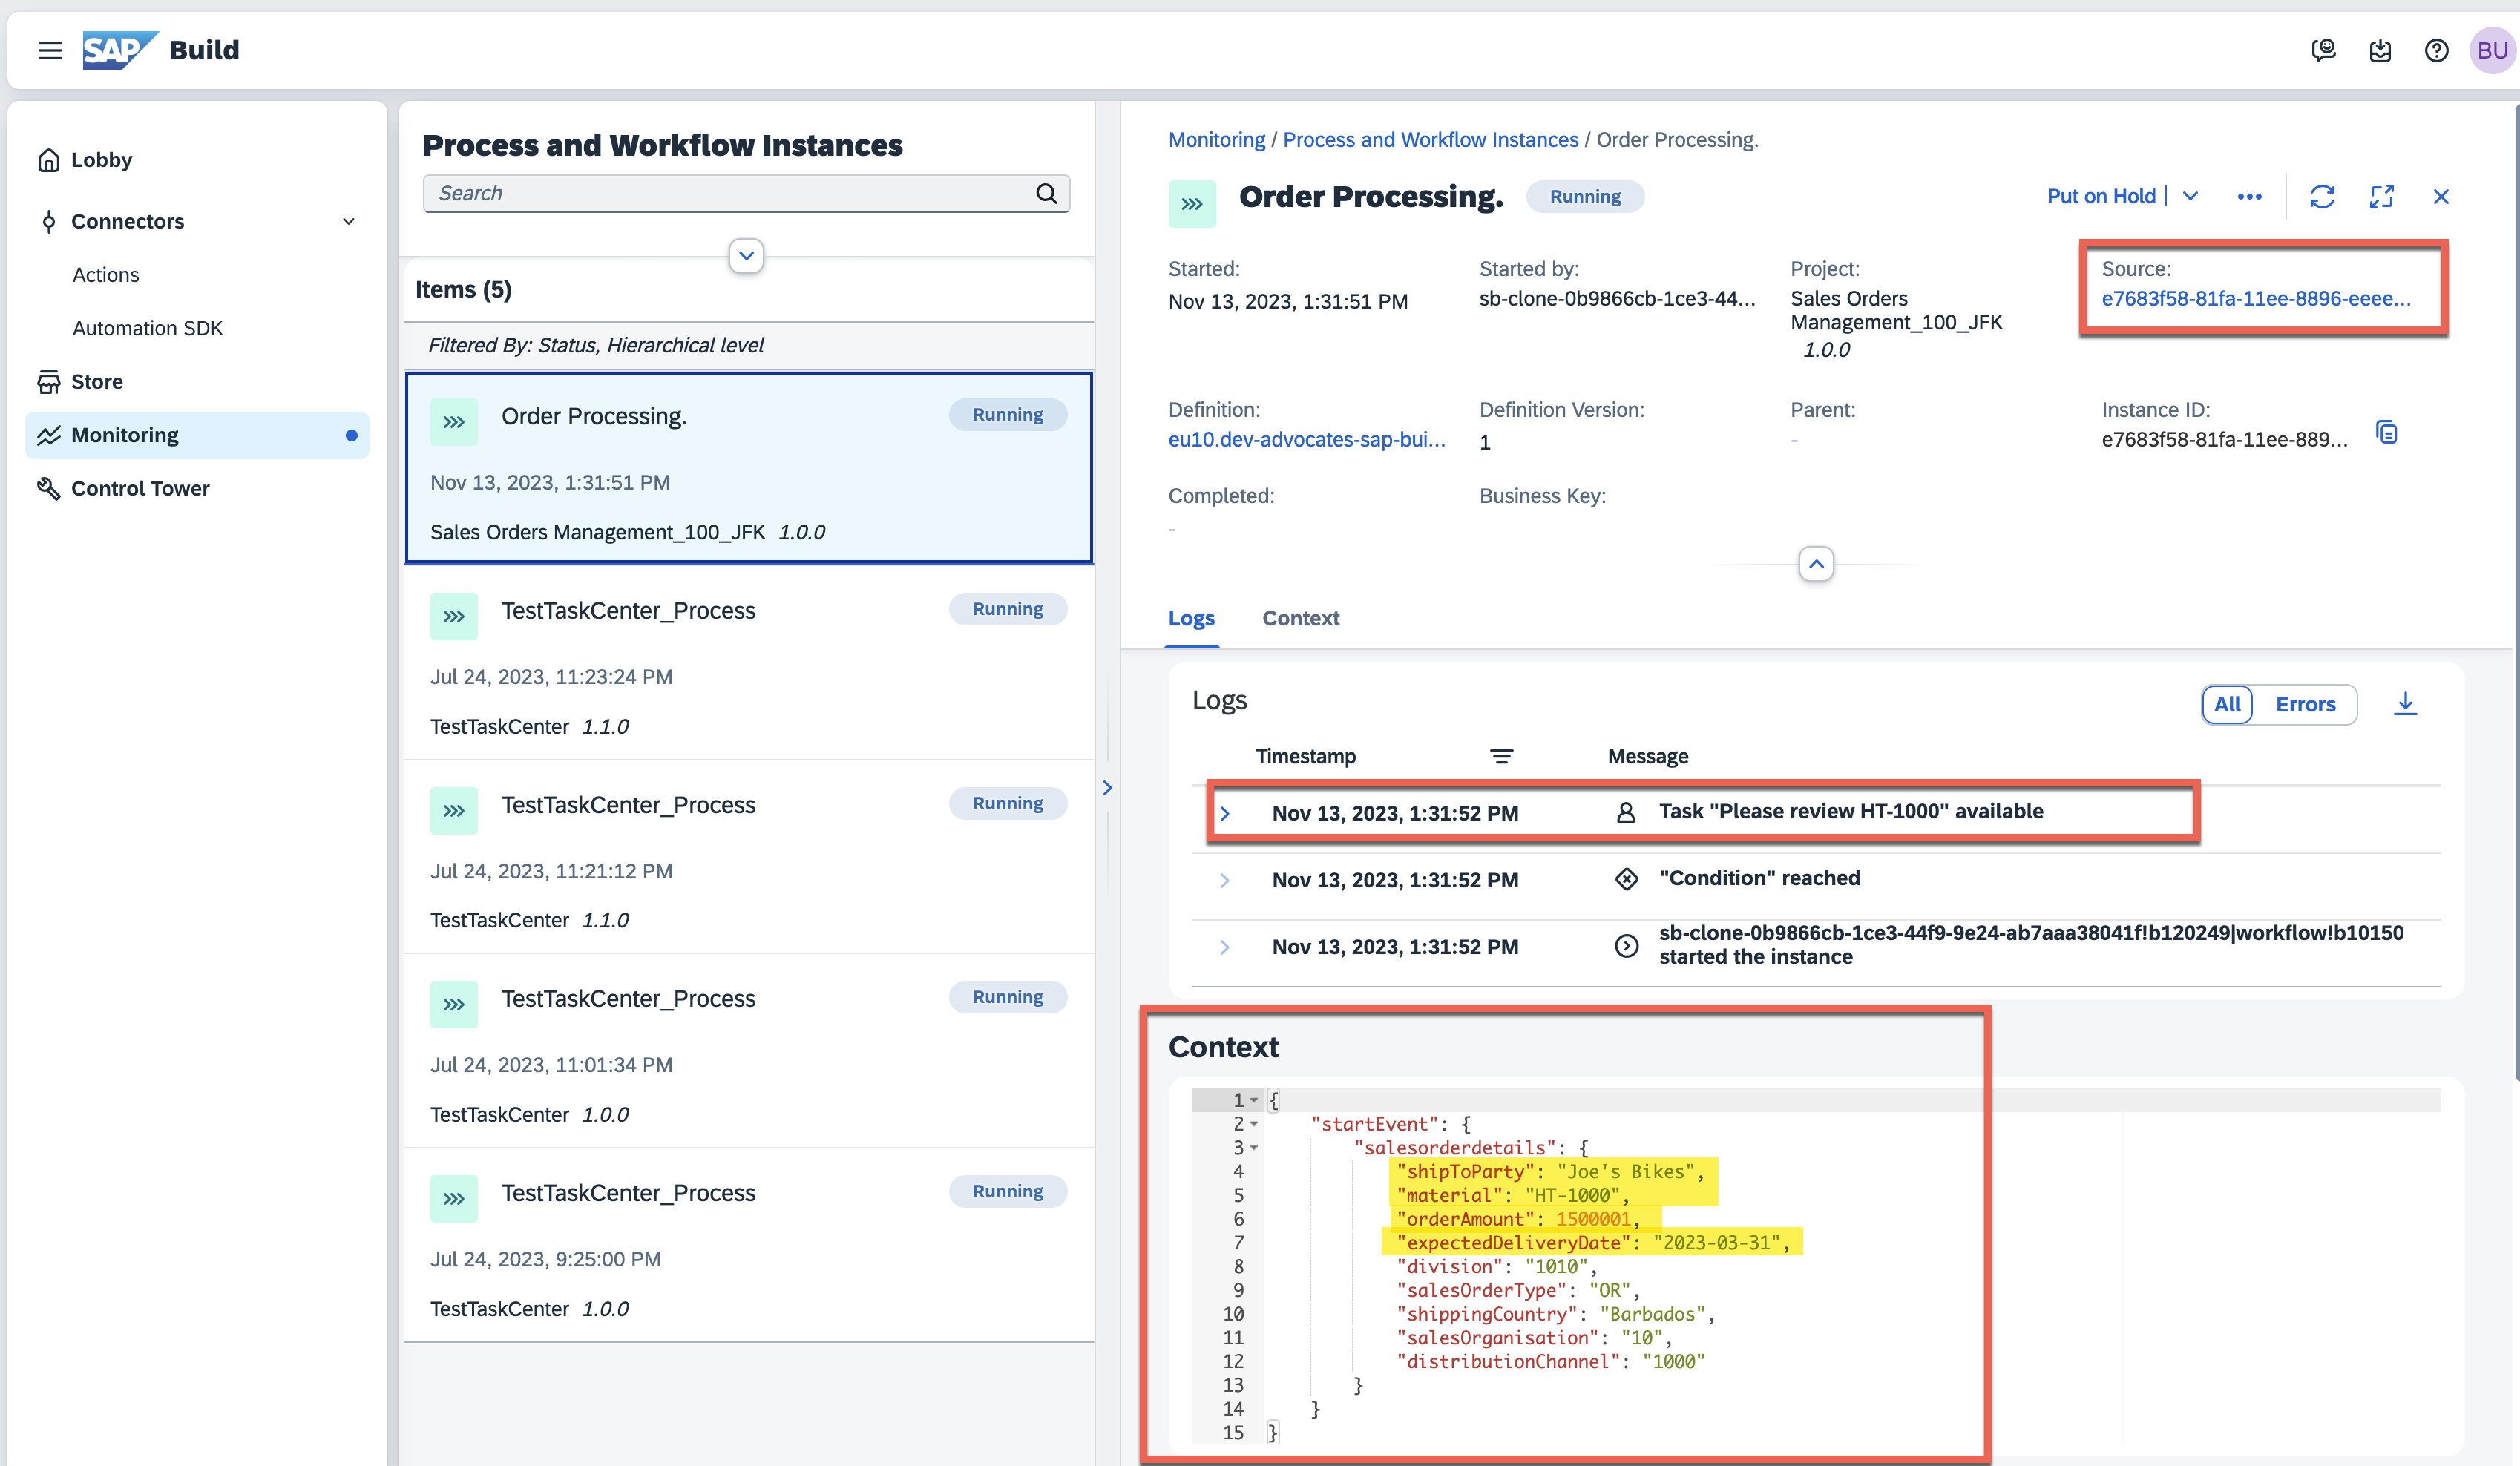Click the Control Tower wrench icon

[48, 488]
